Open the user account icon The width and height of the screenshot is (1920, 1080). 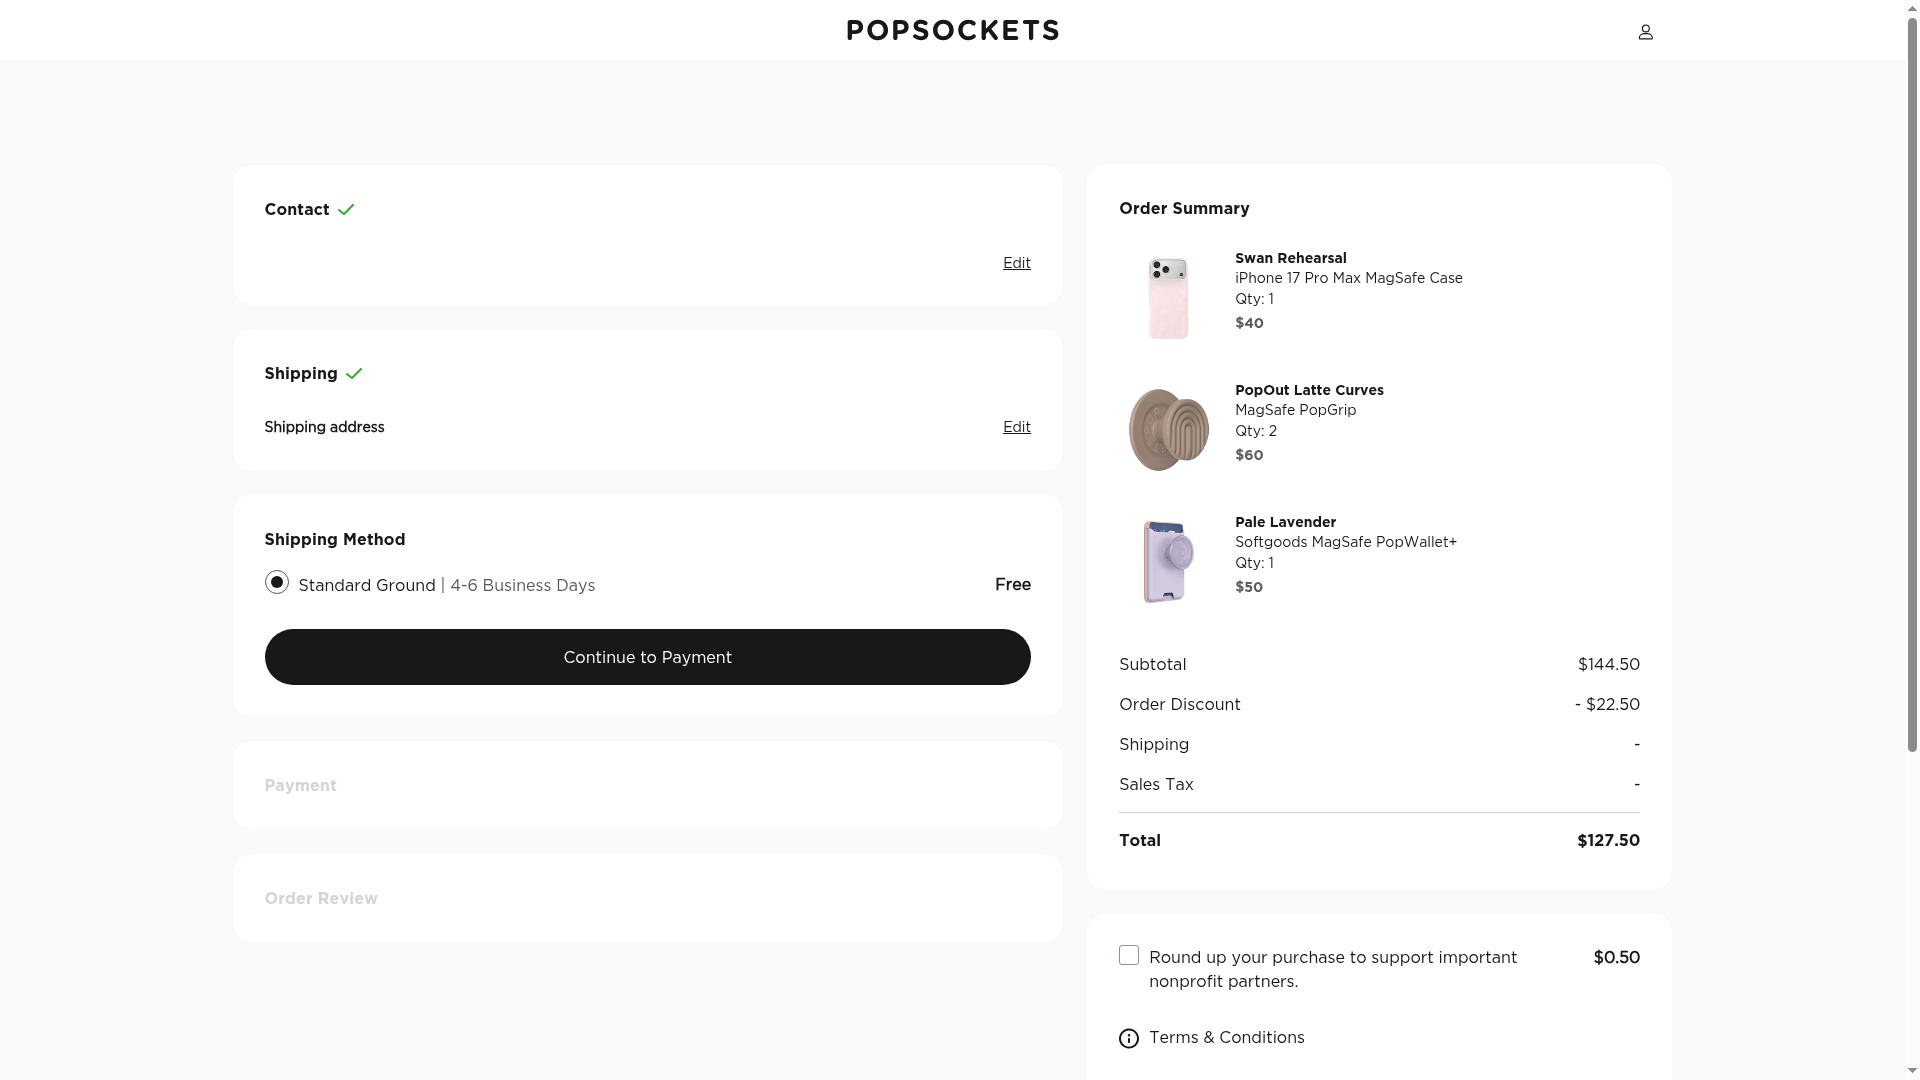[x=1645, y=32]
